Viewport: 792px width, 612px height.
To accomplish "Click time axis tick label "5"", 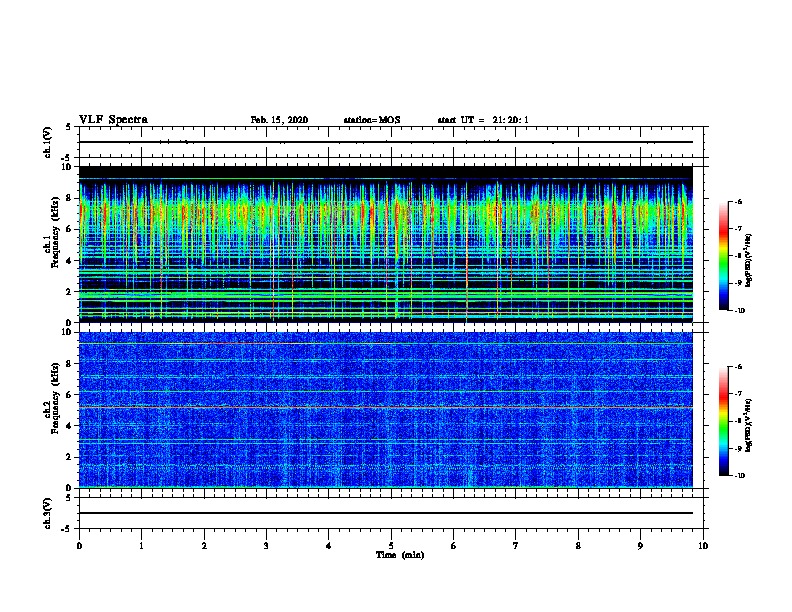I will coord(391,545).
